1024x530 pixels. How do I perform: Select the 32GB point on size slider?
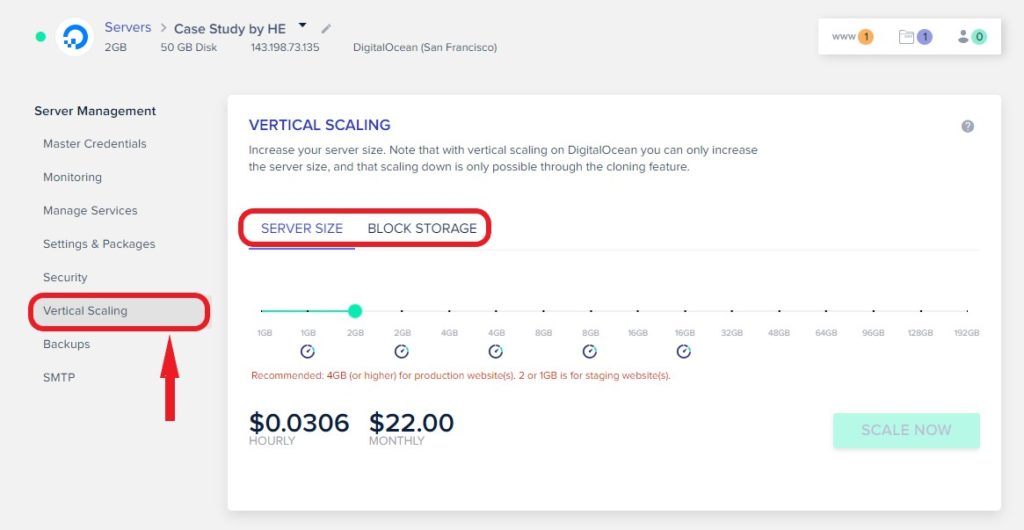tap(731, 311)
